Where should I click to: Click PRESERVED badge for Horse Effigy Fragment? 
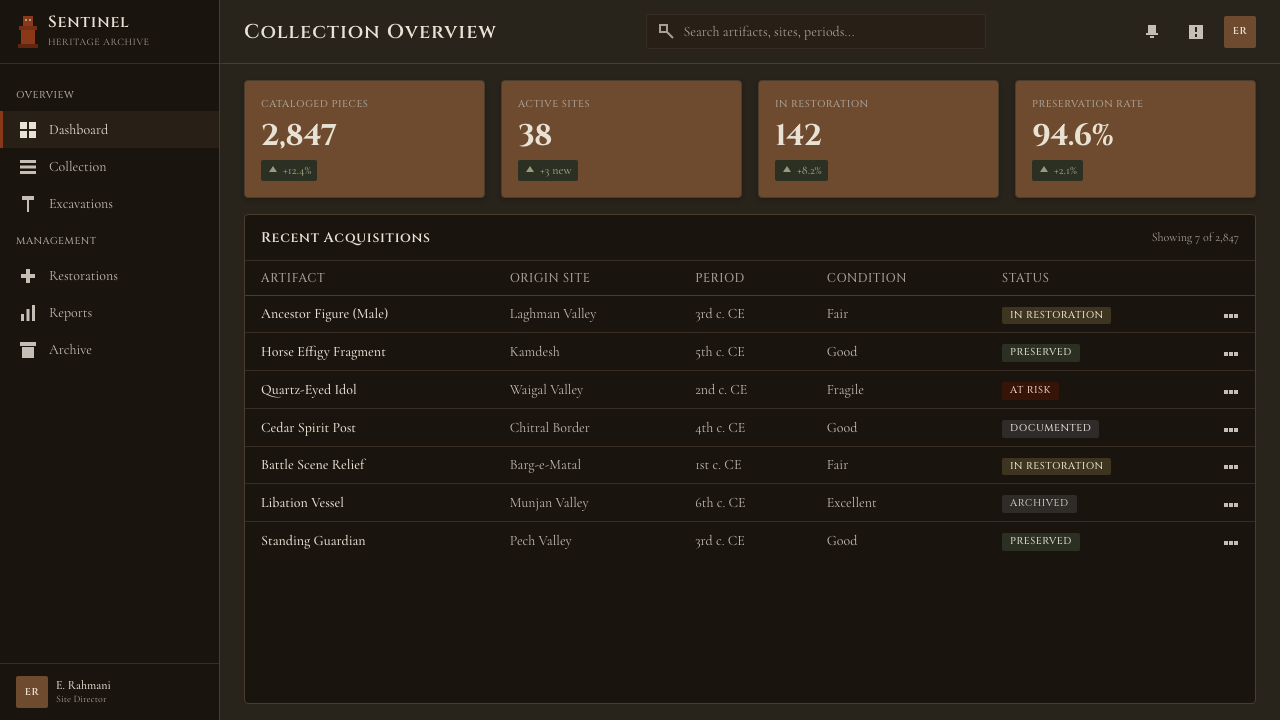pyautogui.click(x=1041, y=353)
